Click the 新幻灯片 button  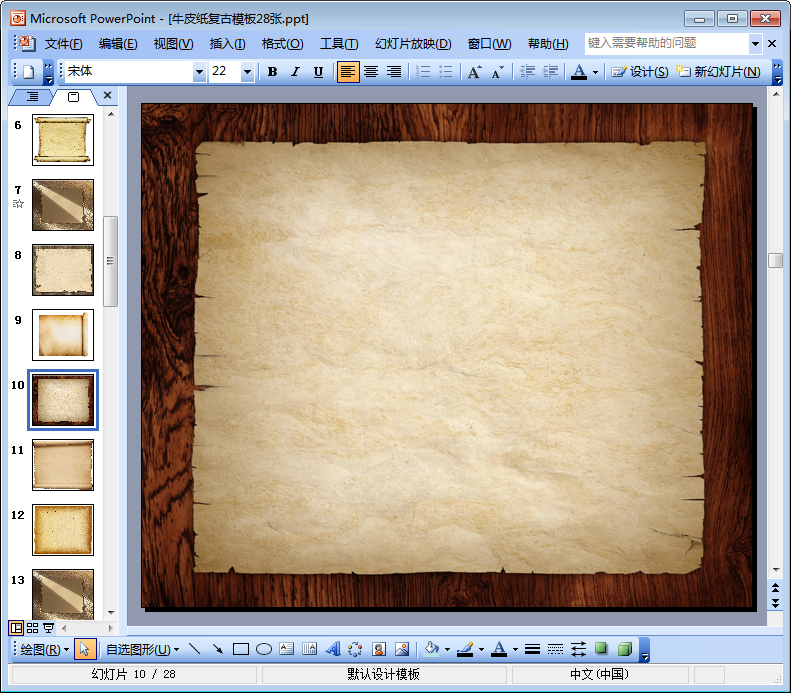(718, 72)
